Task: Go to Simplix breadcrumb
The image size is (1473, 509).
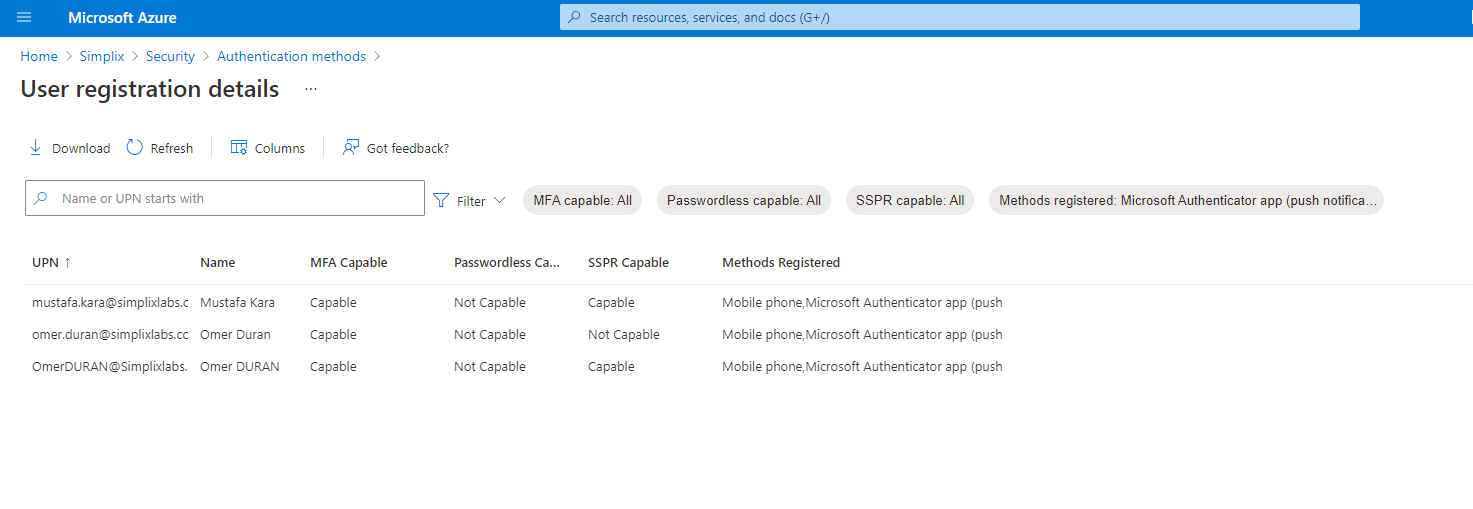Action: click(x=102, y=57)
